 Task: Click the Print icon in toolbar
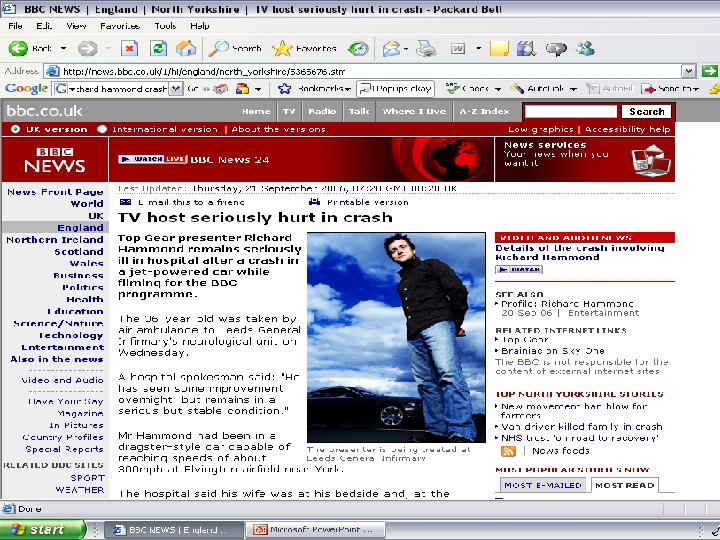pos(426,48)
